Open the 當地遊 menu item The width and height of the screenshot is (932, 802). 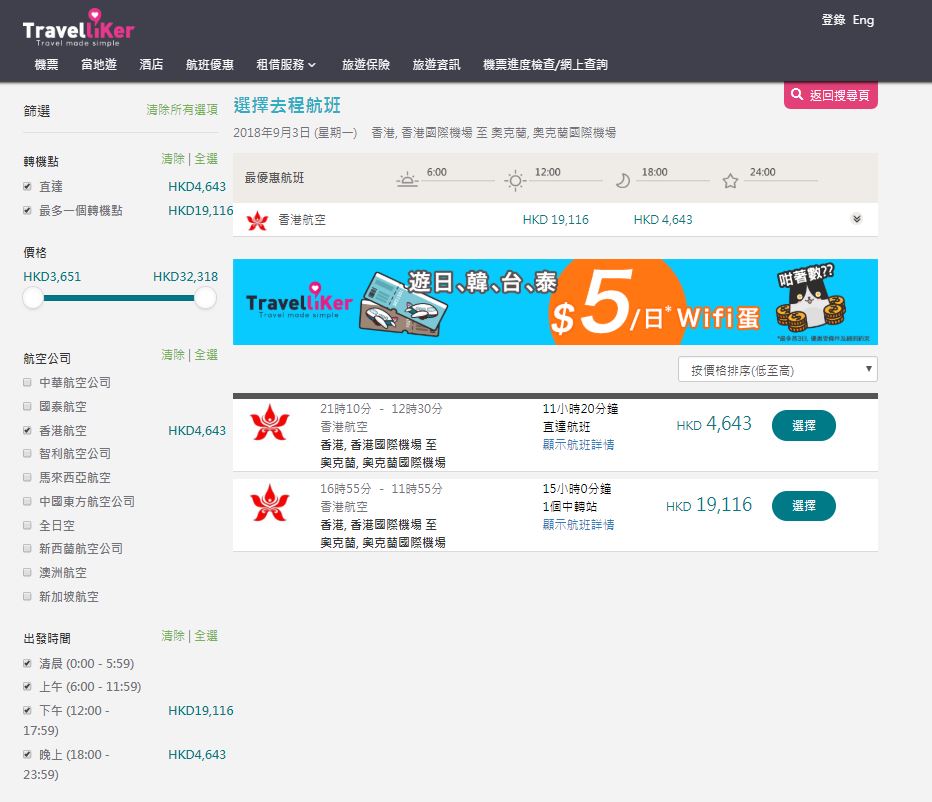[99, 64]
